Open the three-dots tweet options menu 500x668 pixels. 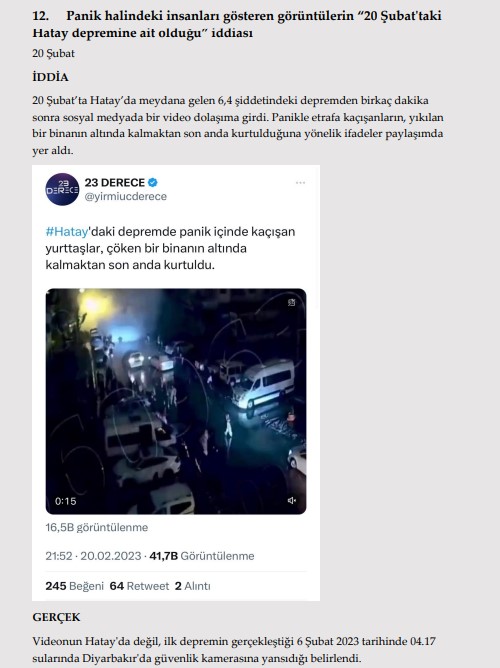(300, 183)
